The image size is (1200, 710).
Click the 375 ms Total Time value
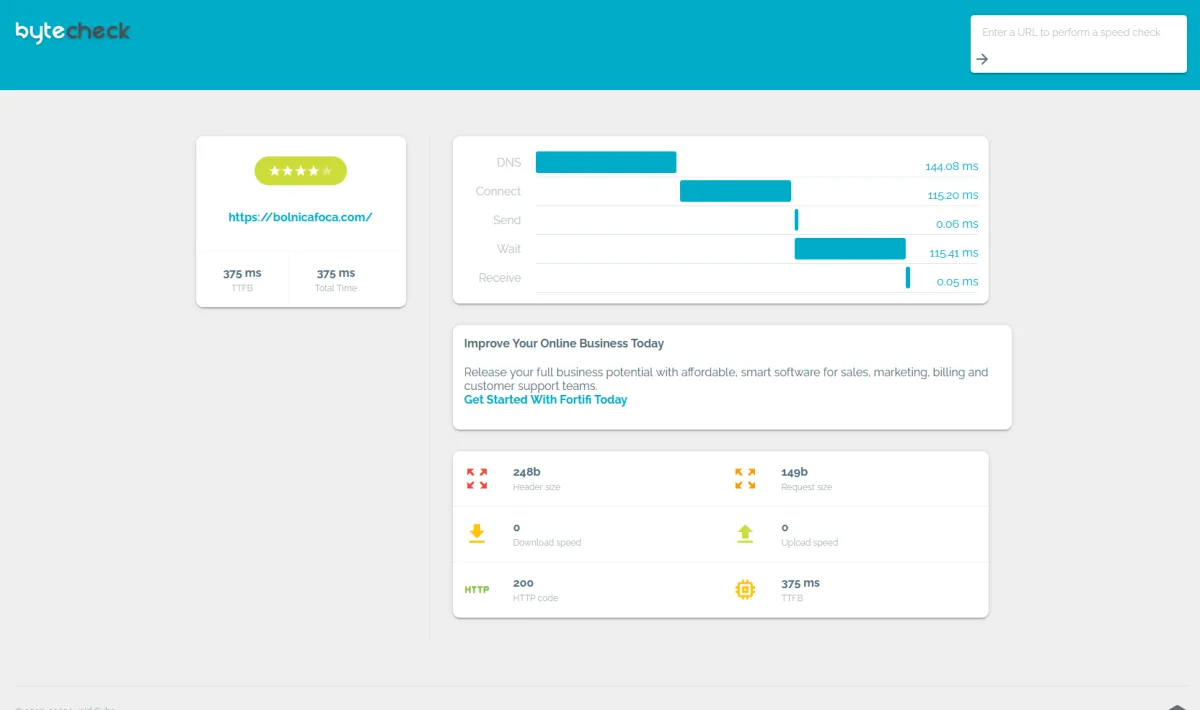[x=336, y=273]
